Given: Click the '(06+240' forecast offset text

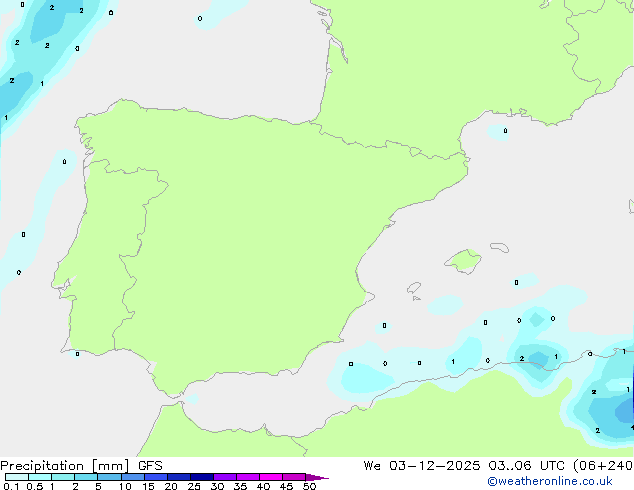Looking at the screenshot, I should (603, 466).
